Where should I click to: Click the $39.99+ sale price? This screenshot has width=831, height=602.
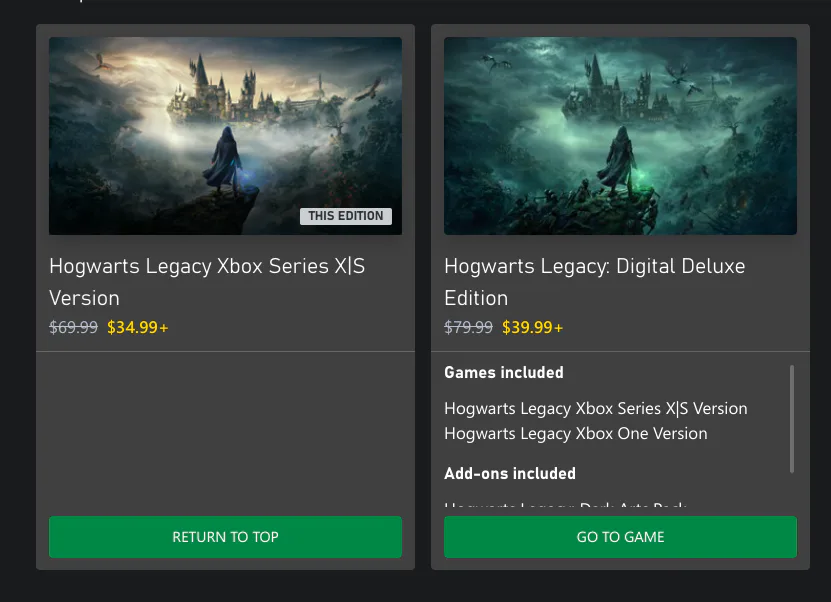coord(532,327)
